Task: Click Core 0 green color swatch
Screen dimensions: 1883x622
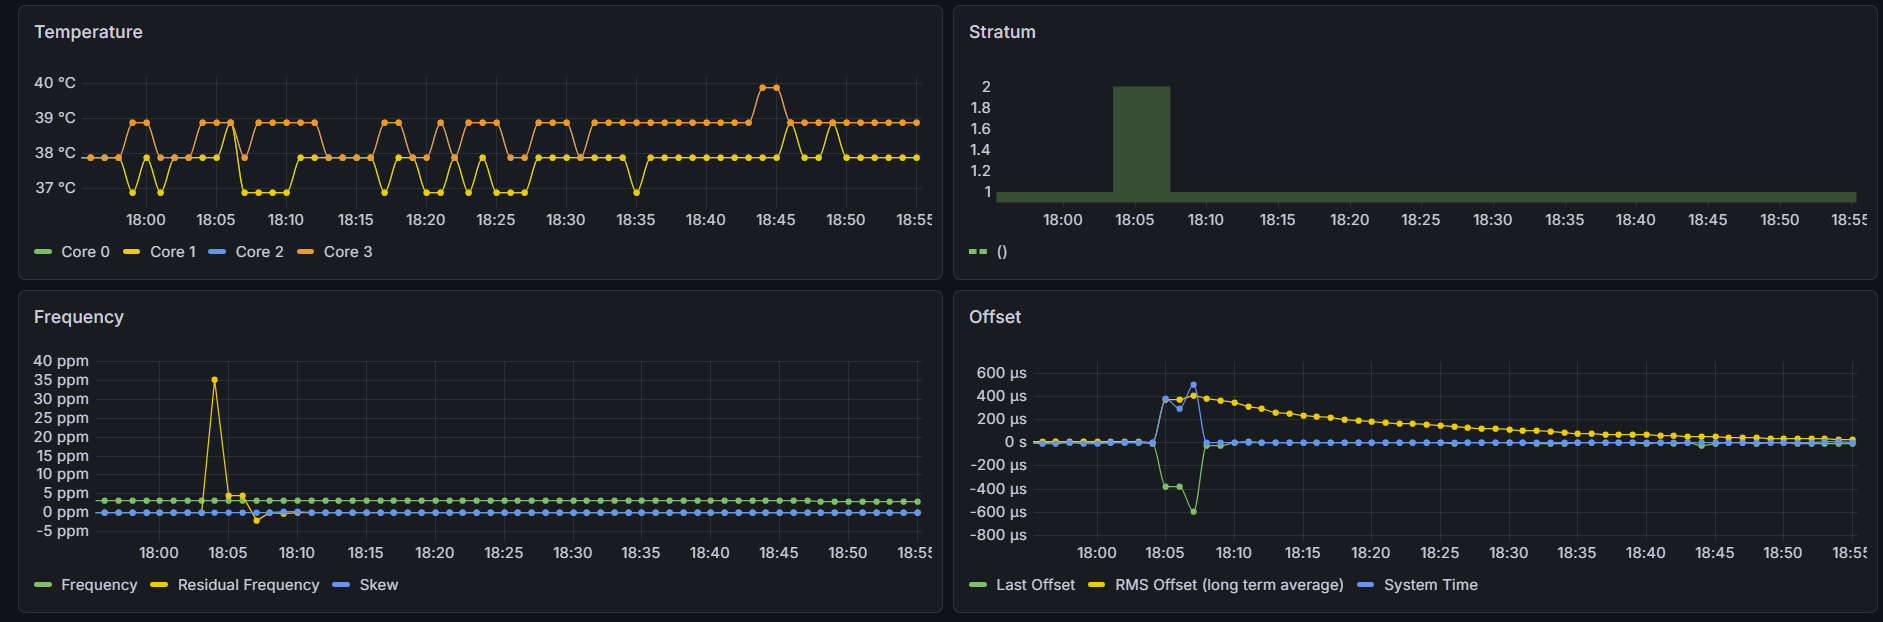Action: [43, 252]
